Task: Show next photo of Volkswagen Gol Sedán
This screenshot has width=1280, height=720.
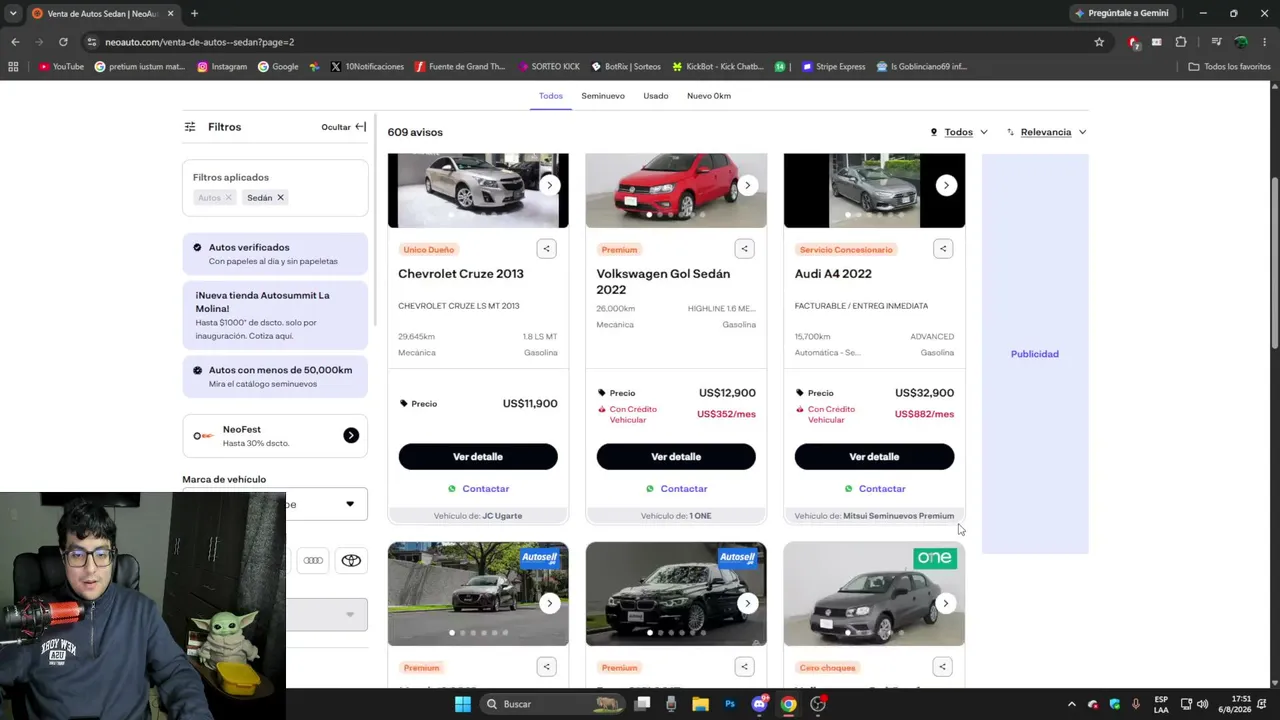Action: pyautogui.click(x=747, y=185)
